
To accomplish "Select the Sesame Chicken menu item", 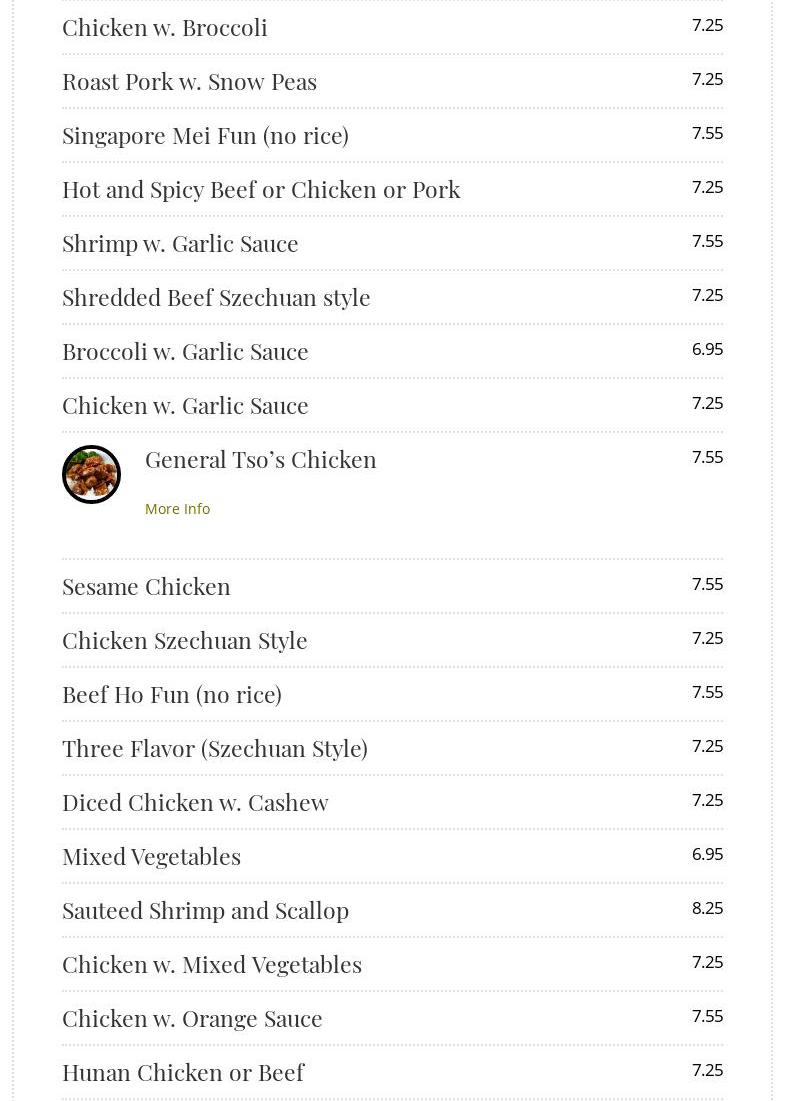I will coord(146,586).
